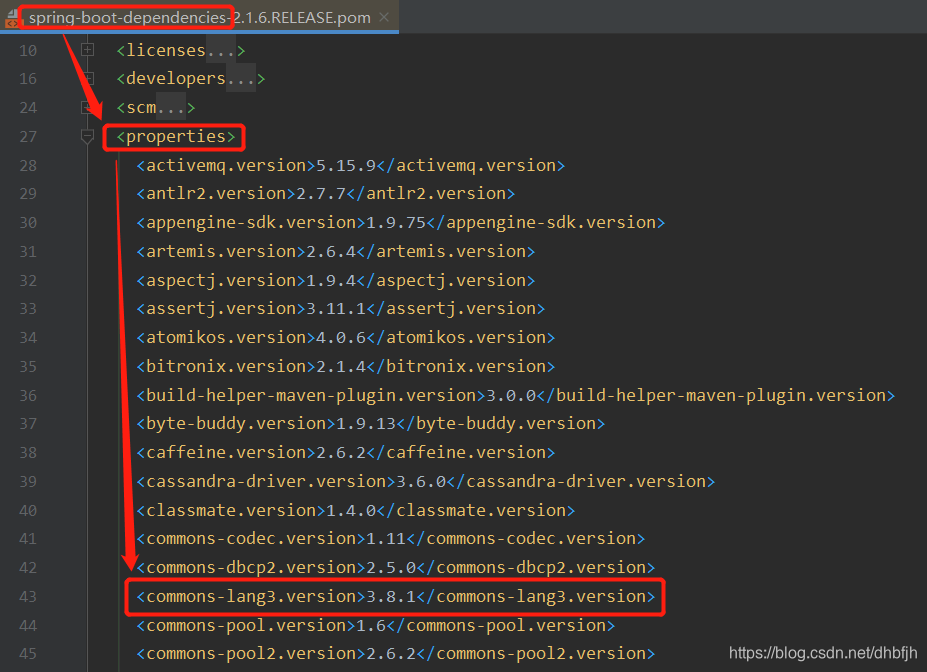927x672 pixels.
Task: Close the spring-boot-dependencies pom tab
Action: [384, 17]
